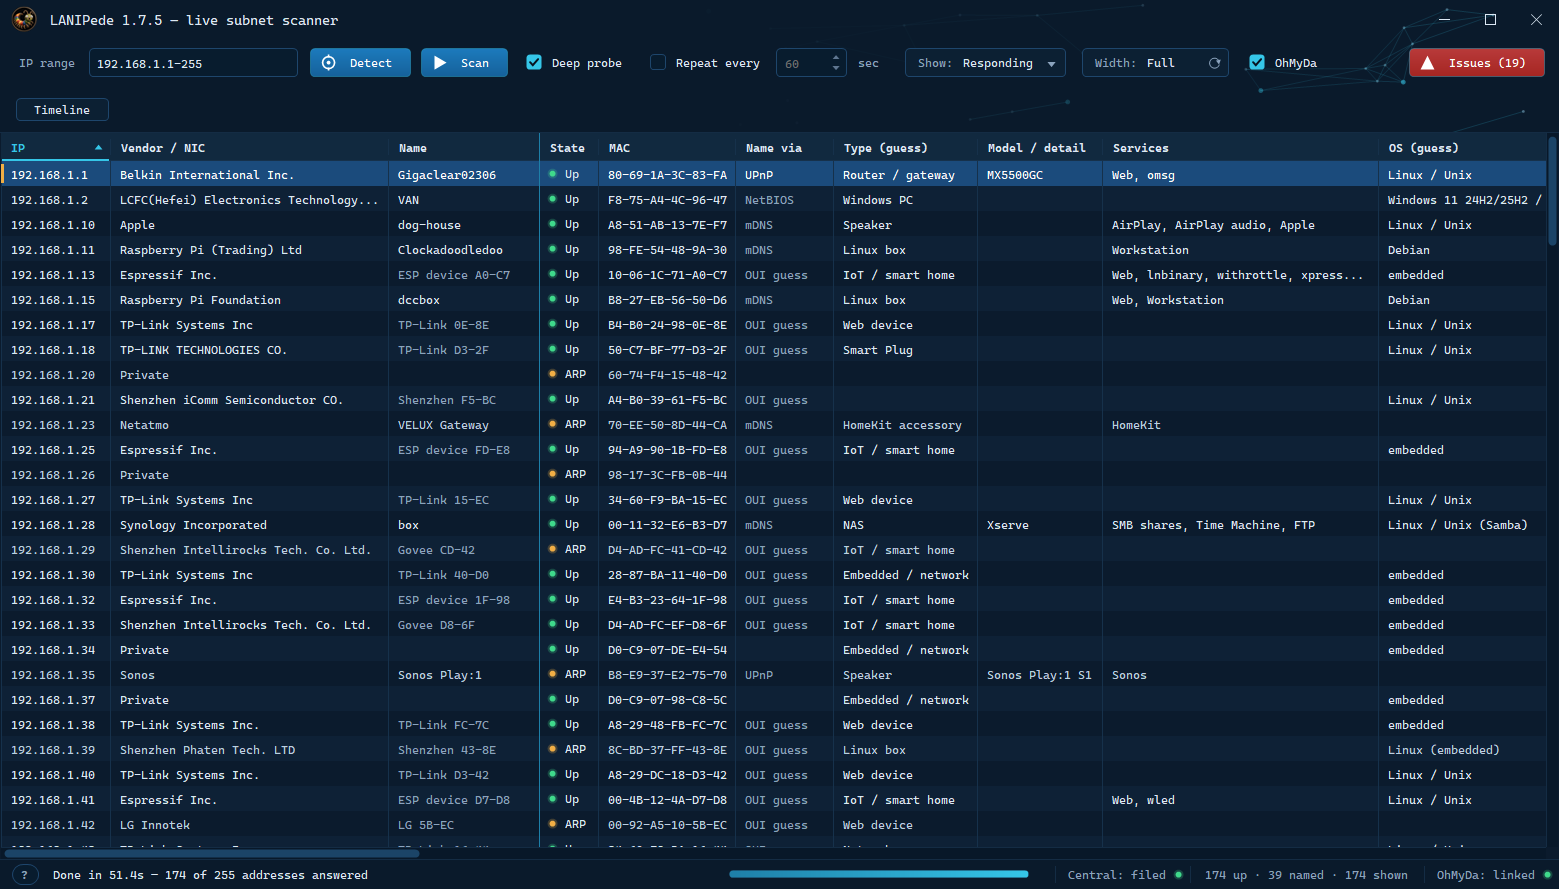
Task: Open the Issues (19) list
Action: pyautogui.click(x=1476, y=63)
